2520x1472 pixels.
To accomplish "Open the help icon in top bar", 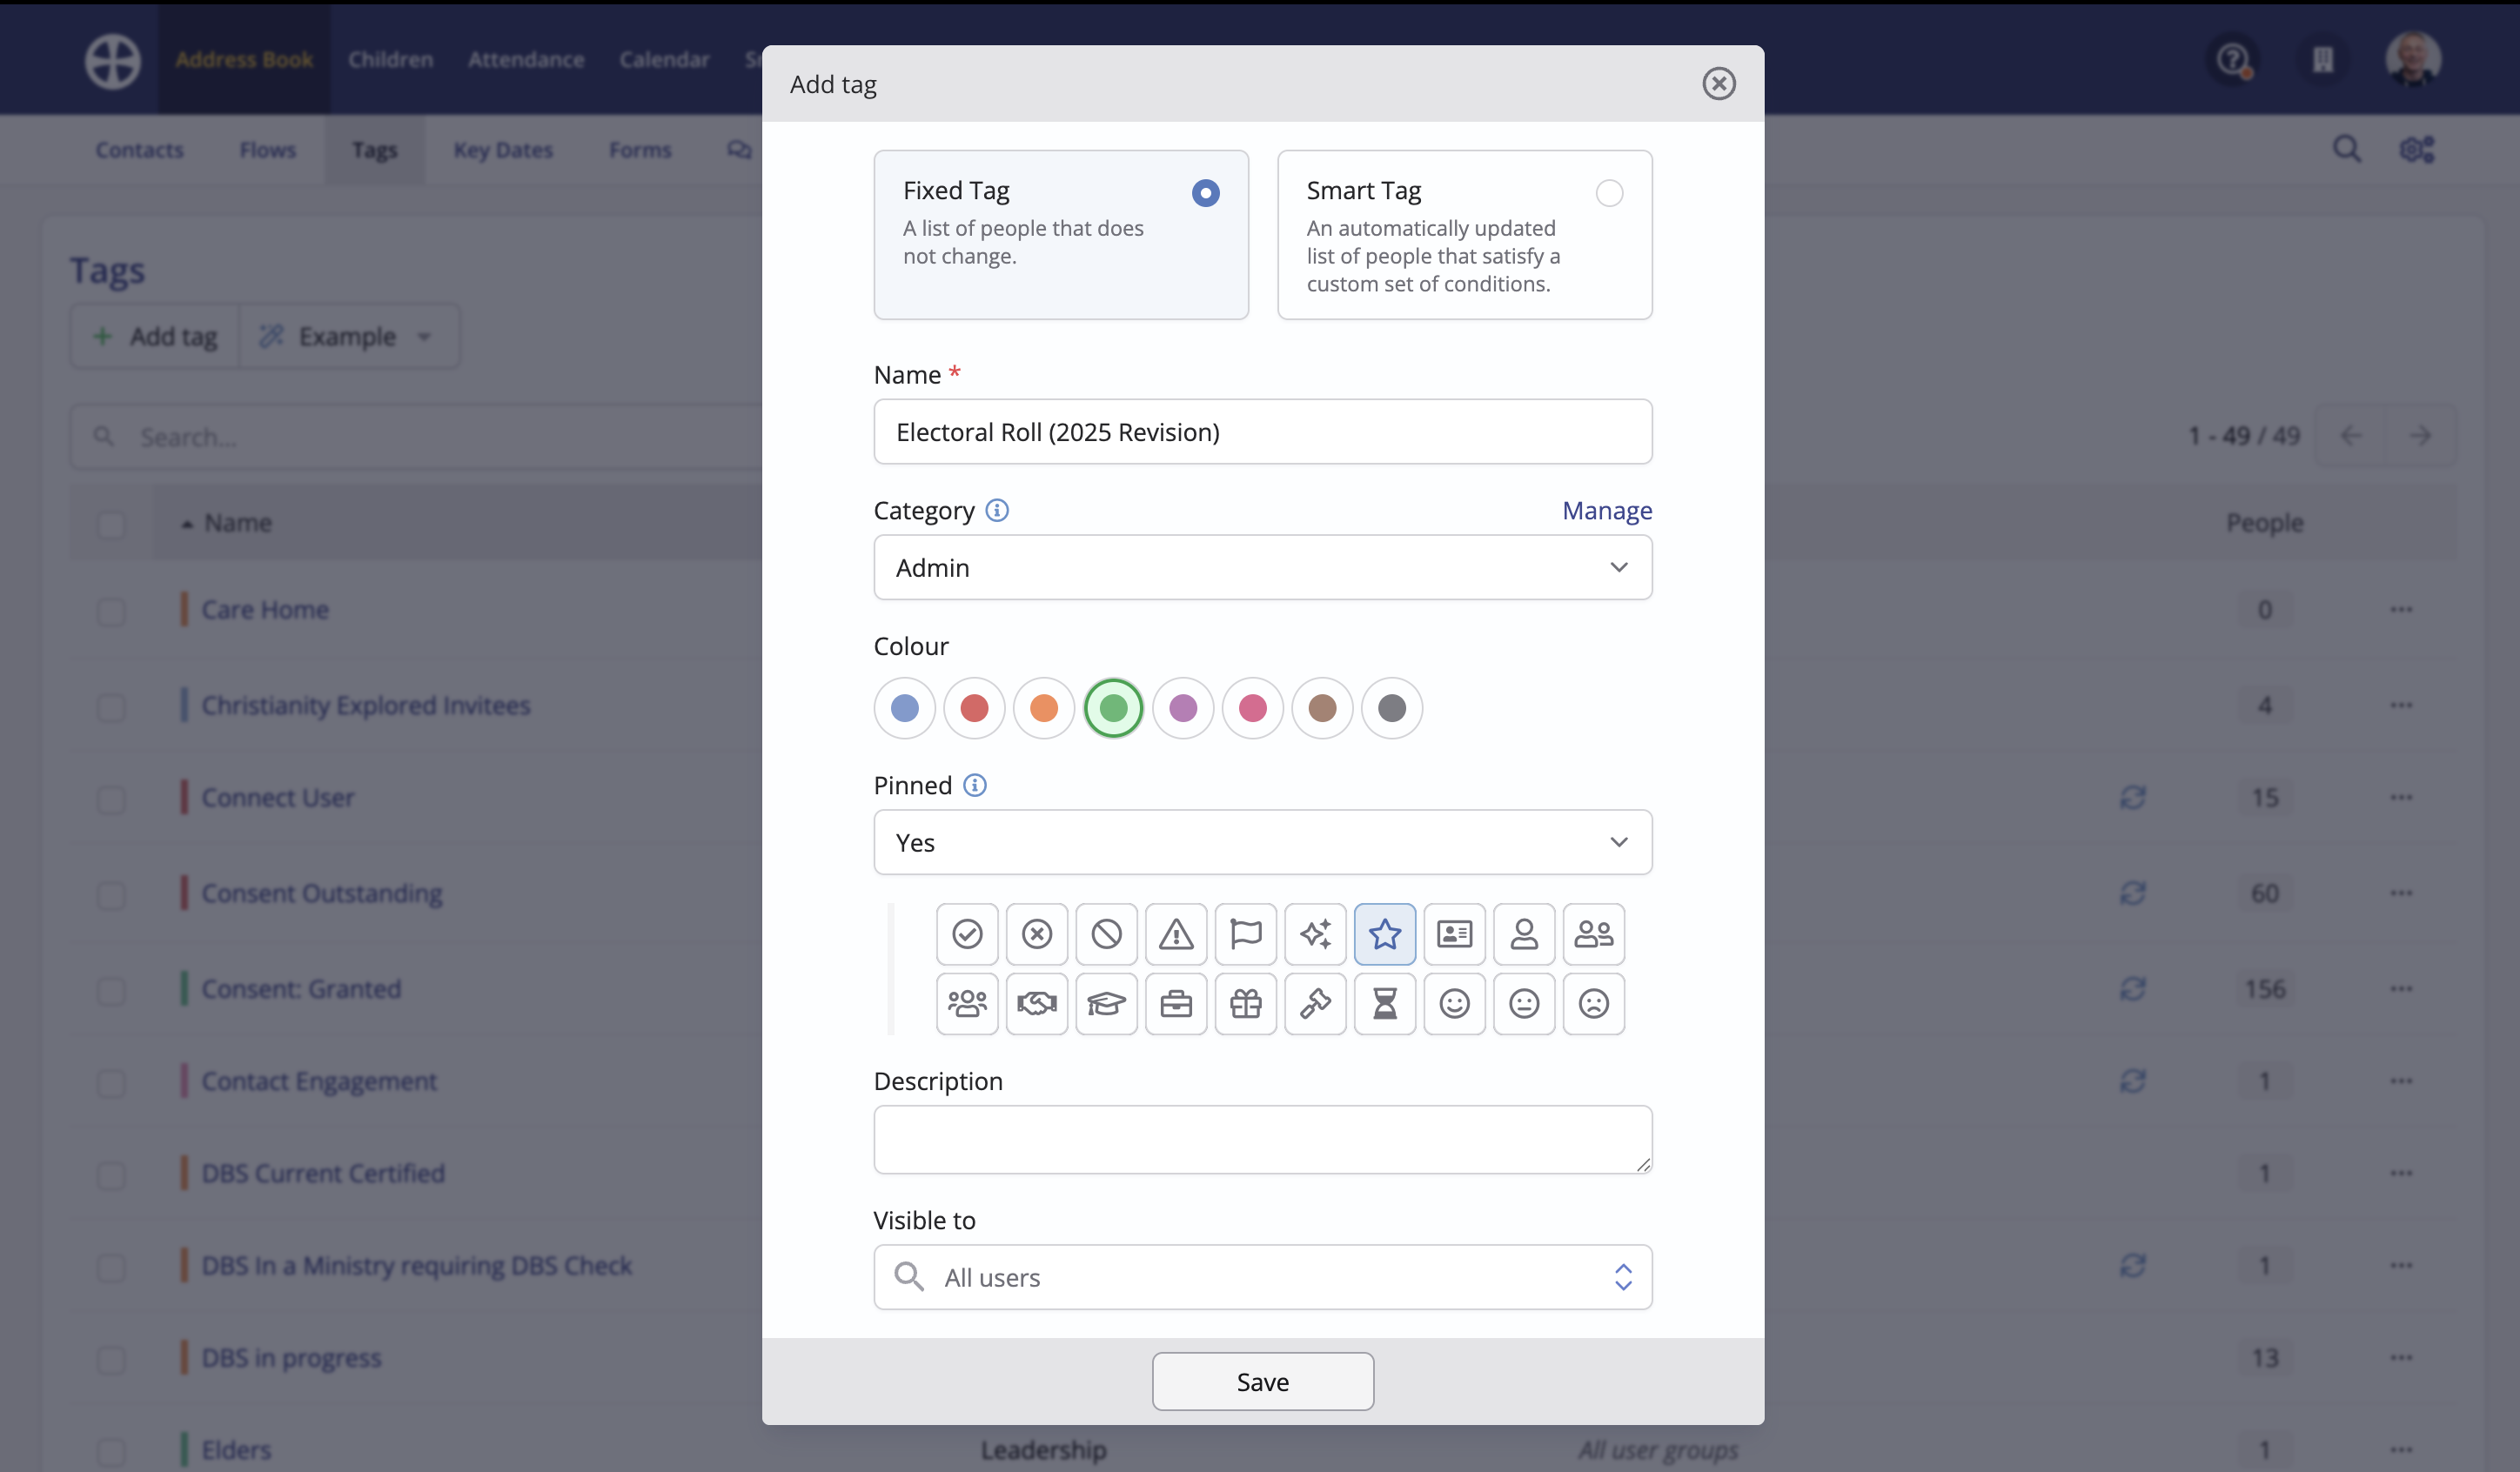I will [2233, 59].
